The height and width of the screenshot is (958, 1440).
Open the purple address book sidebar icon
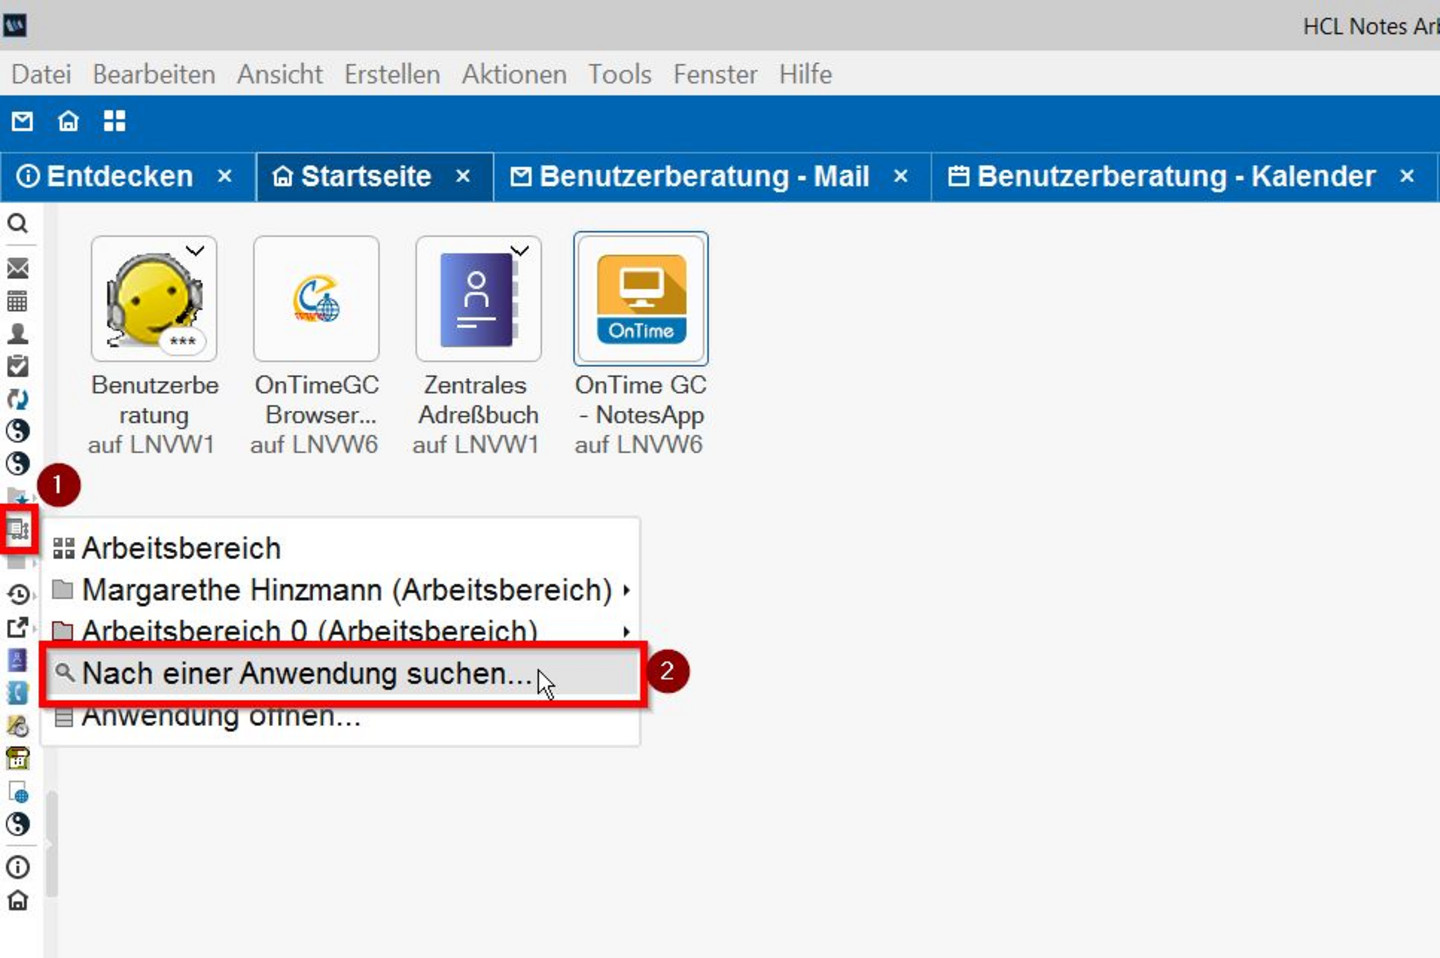[x=17, y=660]
